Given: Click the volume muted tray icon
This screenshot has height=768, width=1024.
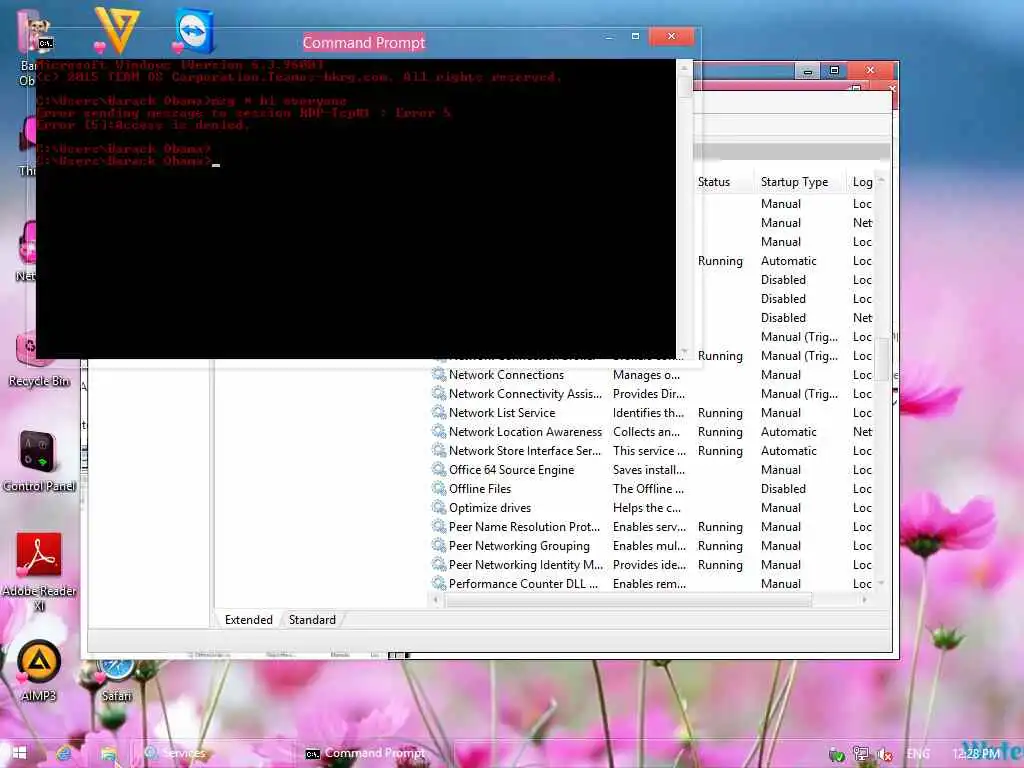Looking at the screenshot, I should (885, 754).
